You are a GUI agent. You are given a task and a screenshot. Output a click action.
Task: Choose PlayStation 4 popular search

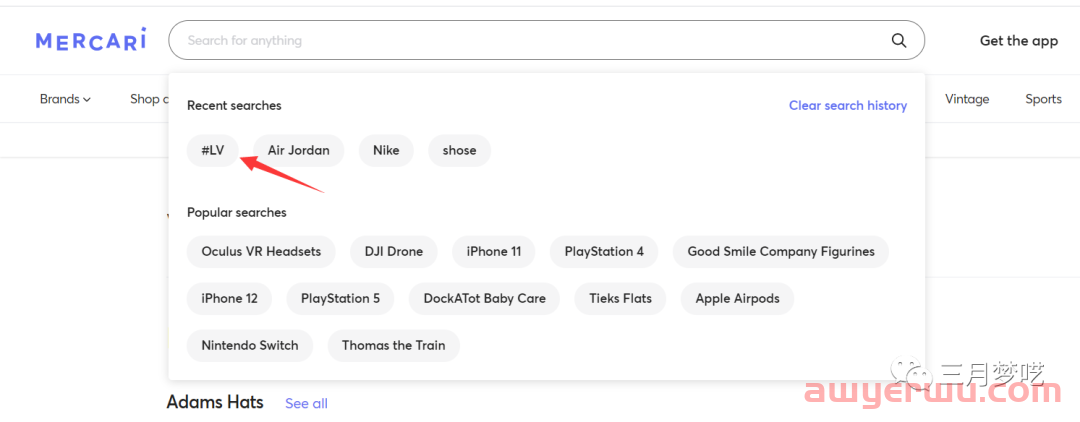click(x=604, y=251)
